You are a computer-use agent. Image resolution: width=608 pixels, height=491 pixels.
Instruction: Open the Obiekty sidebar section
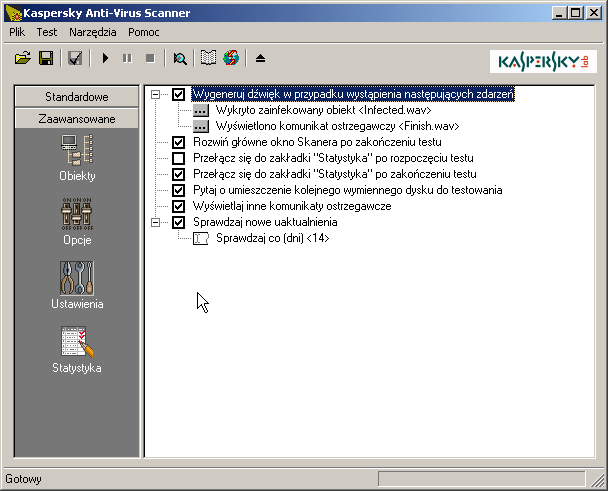point(77,157)
